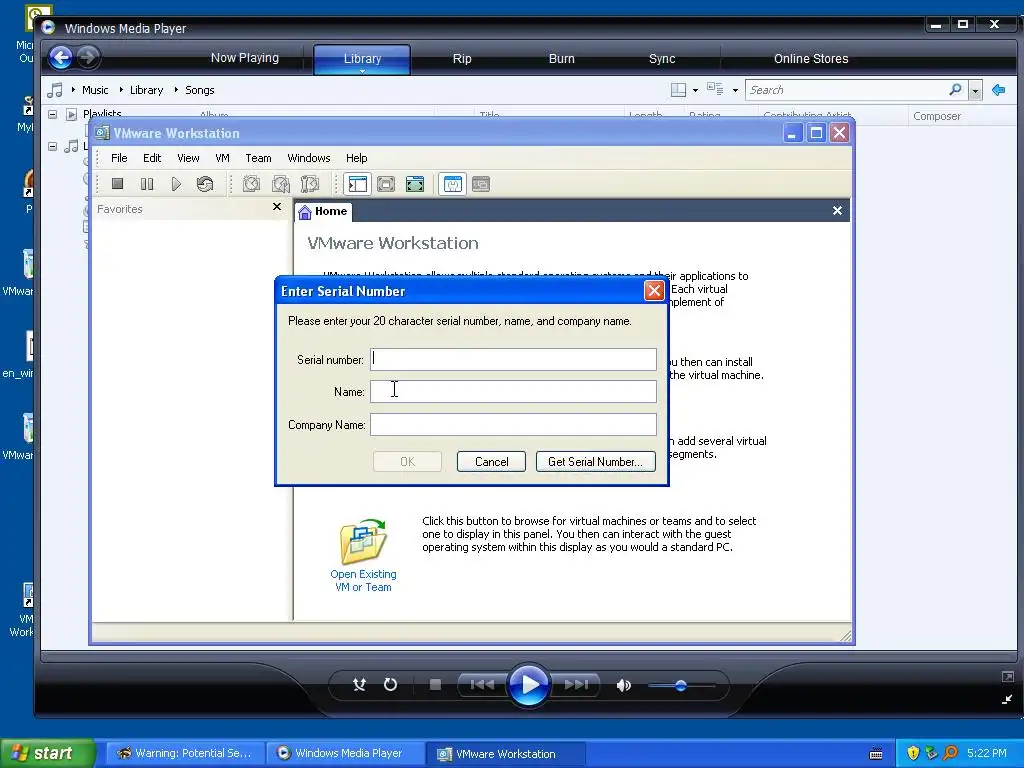Click the Media Player stop button

436,684
